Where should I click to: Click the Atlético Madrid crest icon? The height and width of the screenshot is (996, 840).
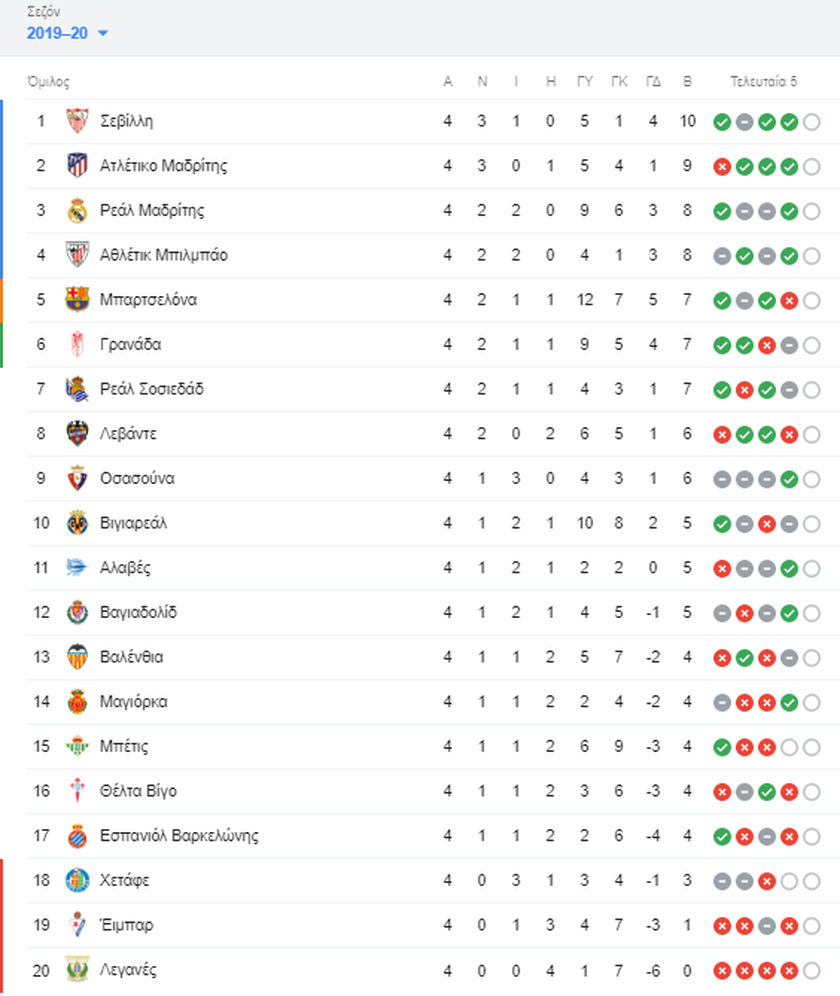[78, 166]
